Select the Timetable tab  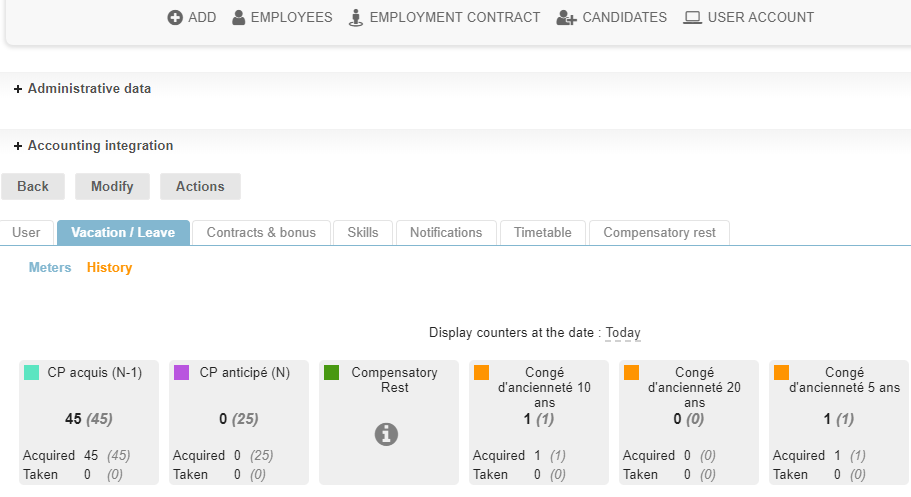click(x=543, y=233)
